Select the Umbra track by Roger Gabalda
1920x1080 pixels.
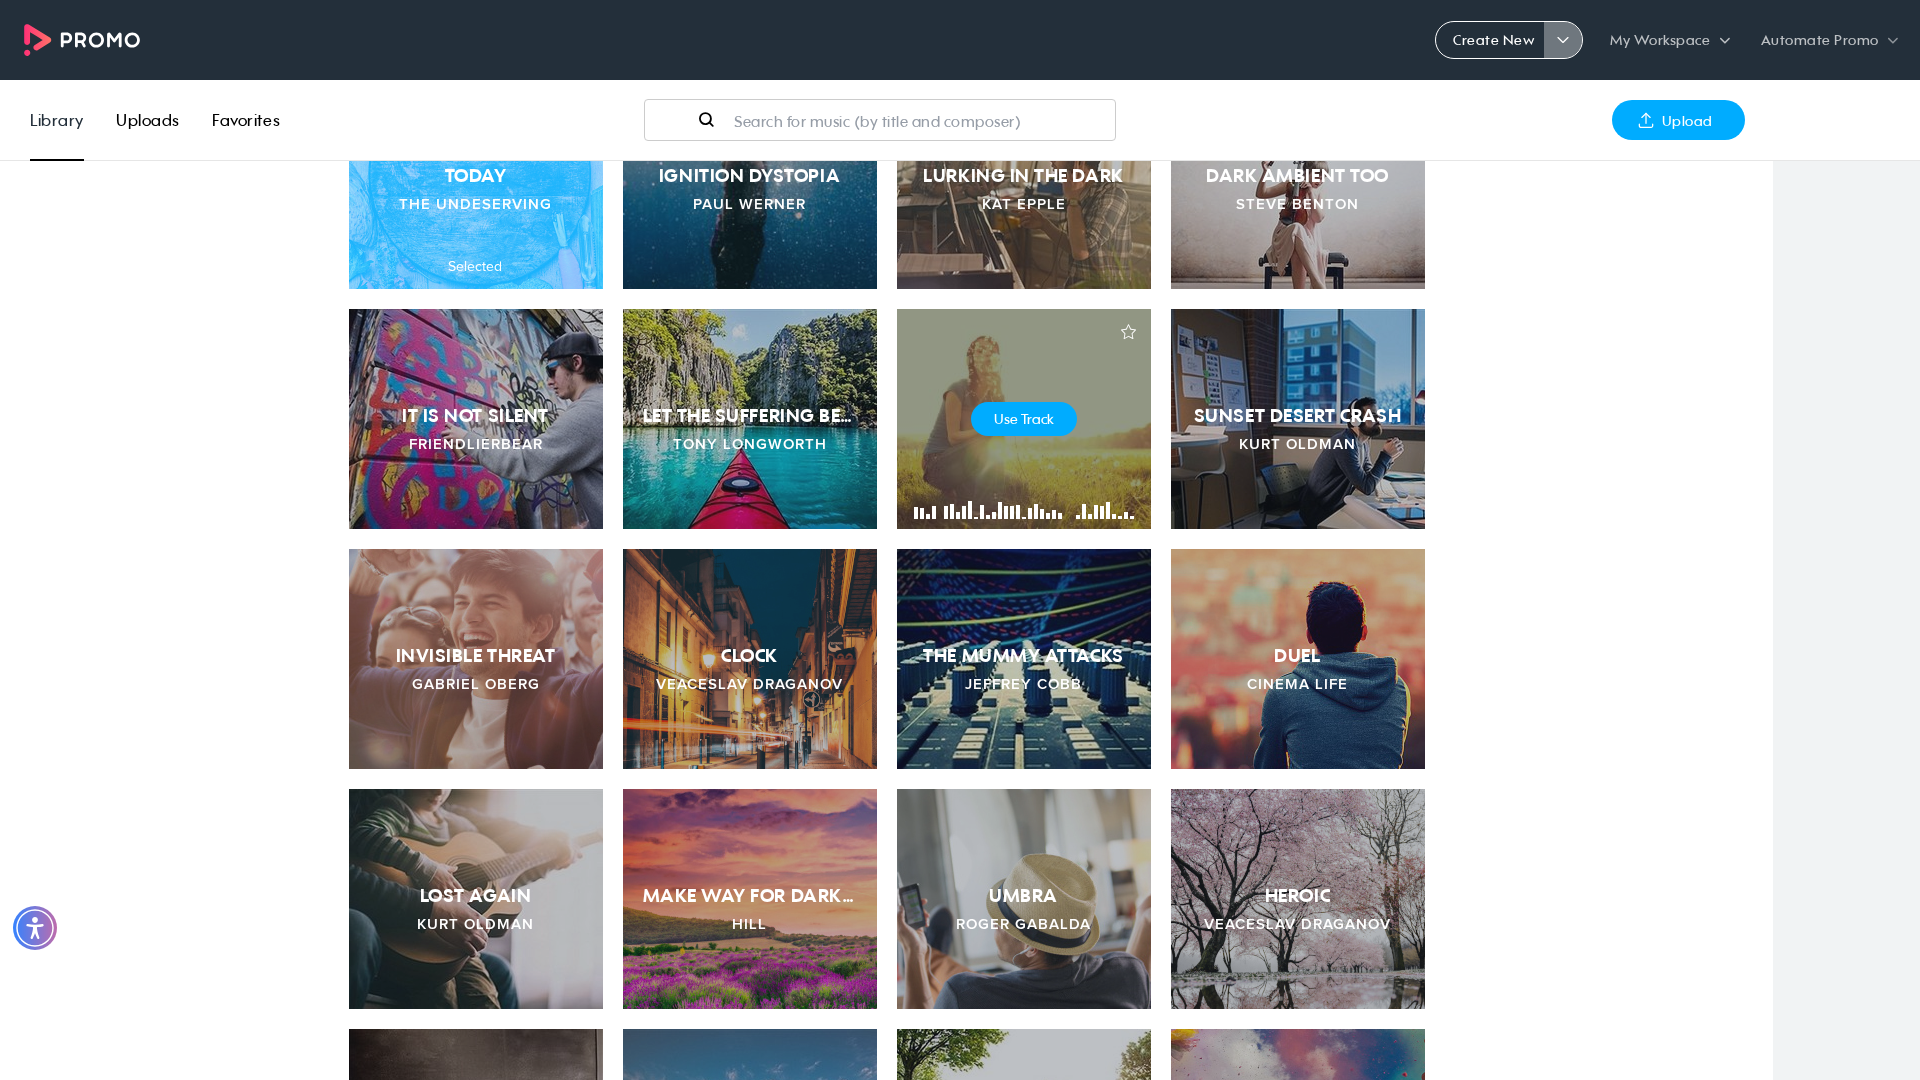click(x=1024, y=899)
